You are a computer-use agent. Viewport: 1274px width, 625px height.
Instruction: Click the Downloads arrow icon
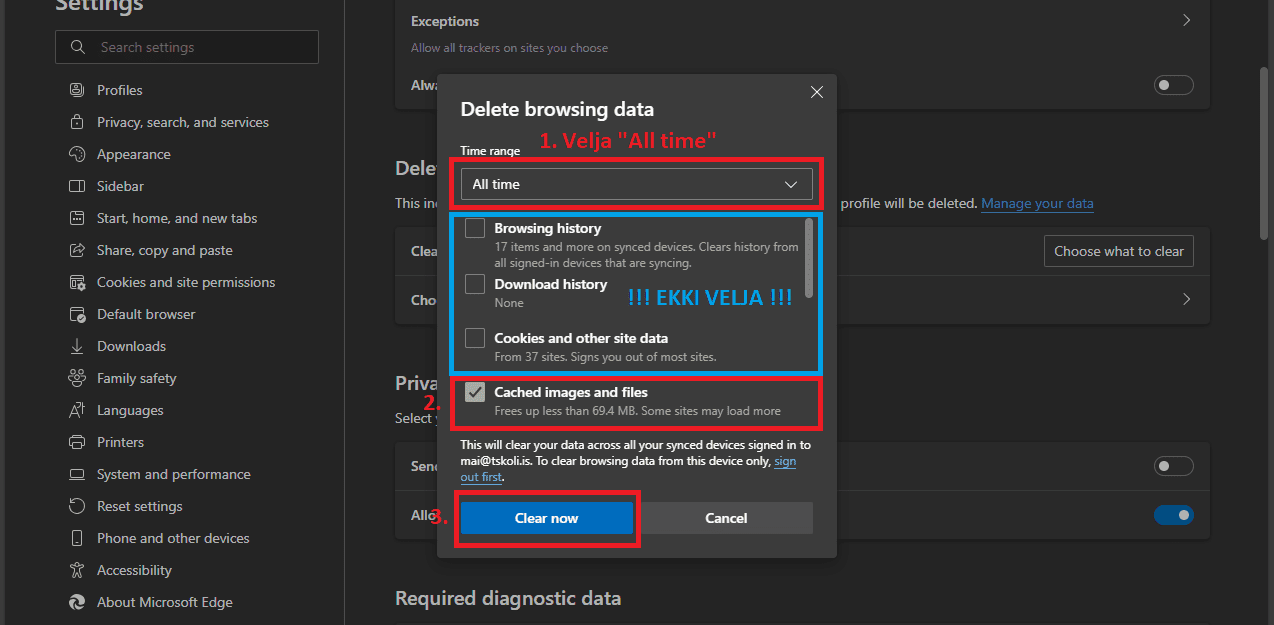click(x=77, y=346)
